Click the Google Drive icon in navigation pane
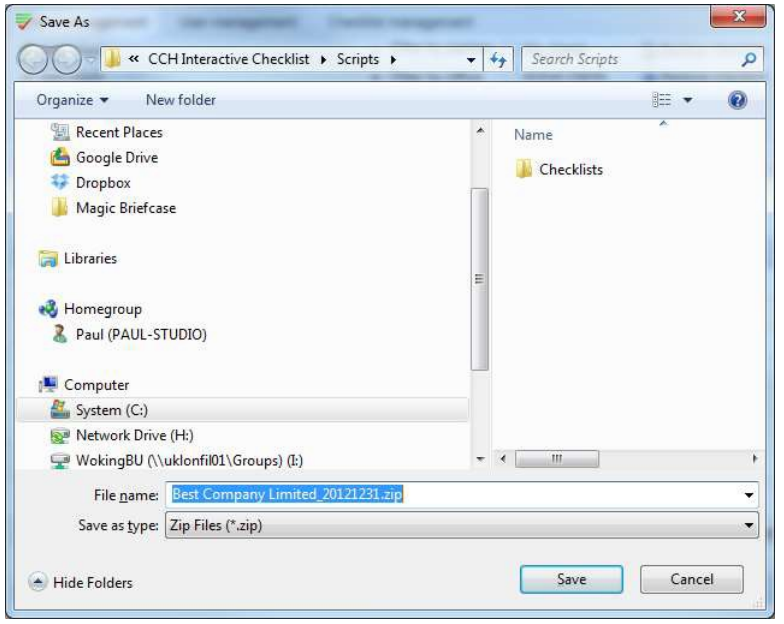784x624 pixels. (60, 158)
